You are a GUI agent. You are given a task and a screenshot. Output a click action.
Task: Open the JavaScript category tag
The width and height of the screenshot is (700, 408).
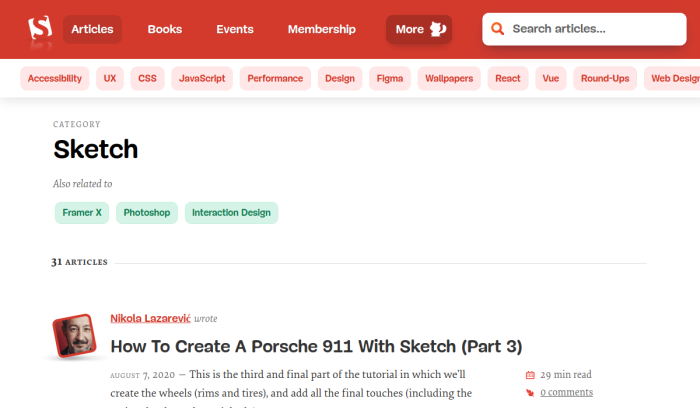pyautogui.click(x=202, y=79)
